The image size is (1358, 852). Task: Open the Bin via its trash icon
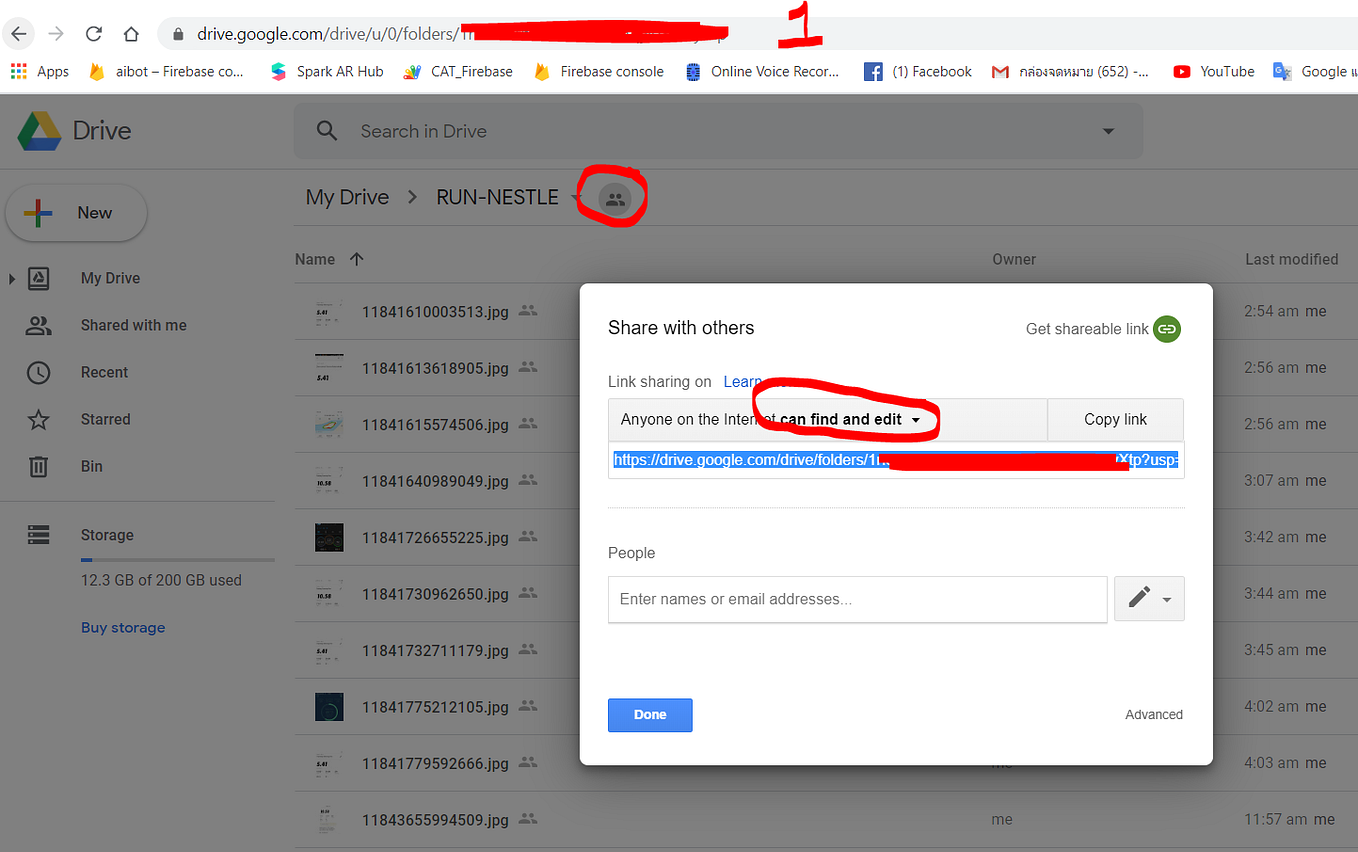[x=37, y=466]
